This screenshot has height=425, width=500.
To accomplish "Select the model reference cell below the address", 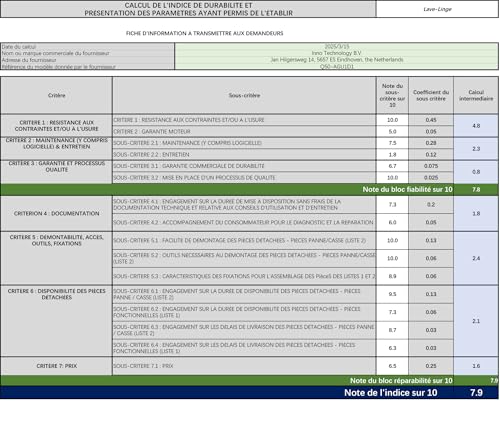I will point(337,66).
